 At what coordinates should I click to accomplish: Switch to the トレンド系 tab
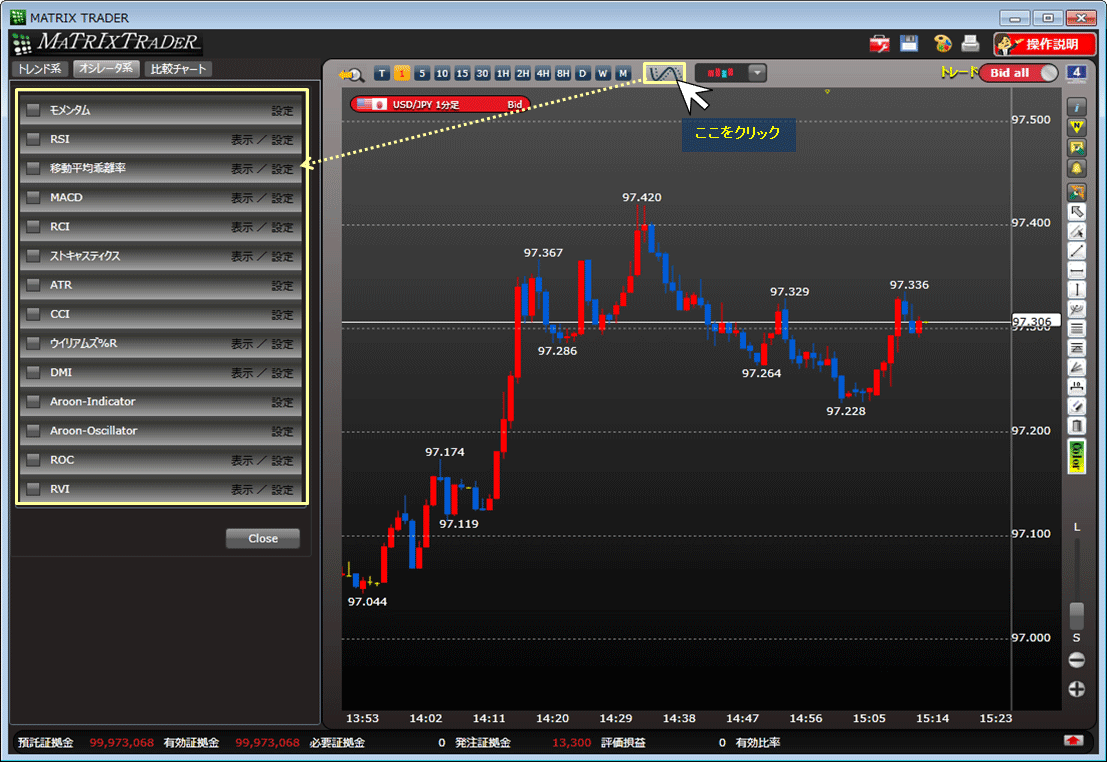click(x=40, y=69)
